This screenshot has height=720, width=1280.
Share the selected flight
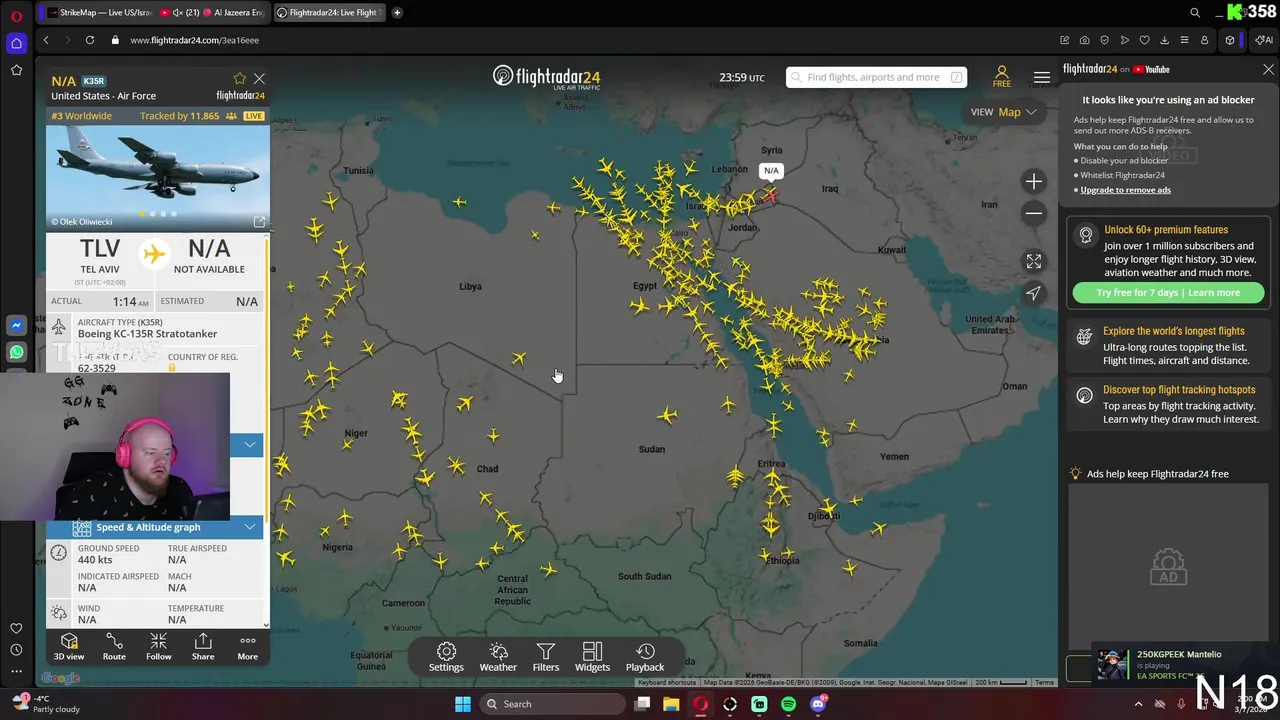click(203, 647)
